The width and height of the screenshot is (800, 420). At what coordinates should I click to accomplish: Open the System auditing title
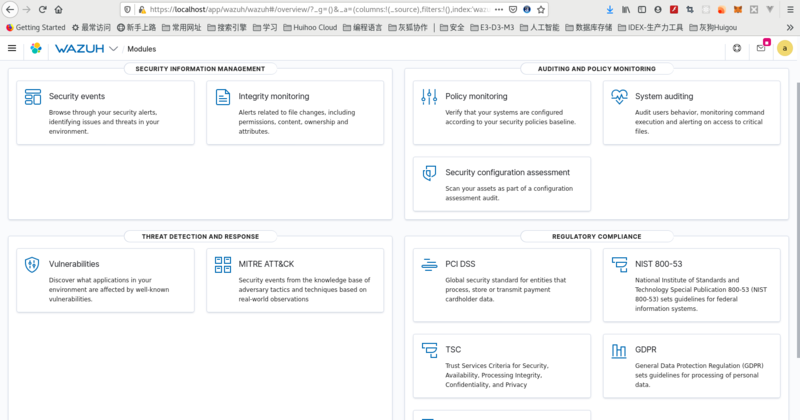point(664,96)
